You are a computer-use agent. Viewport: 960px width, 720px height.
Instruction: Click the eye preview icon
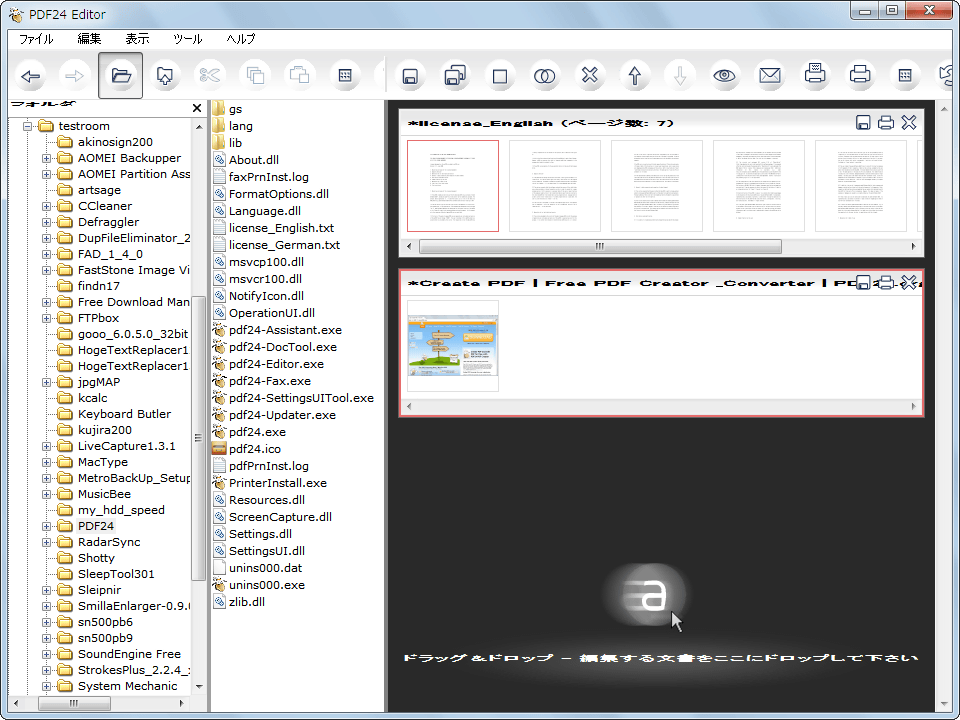tap(724, 76)
